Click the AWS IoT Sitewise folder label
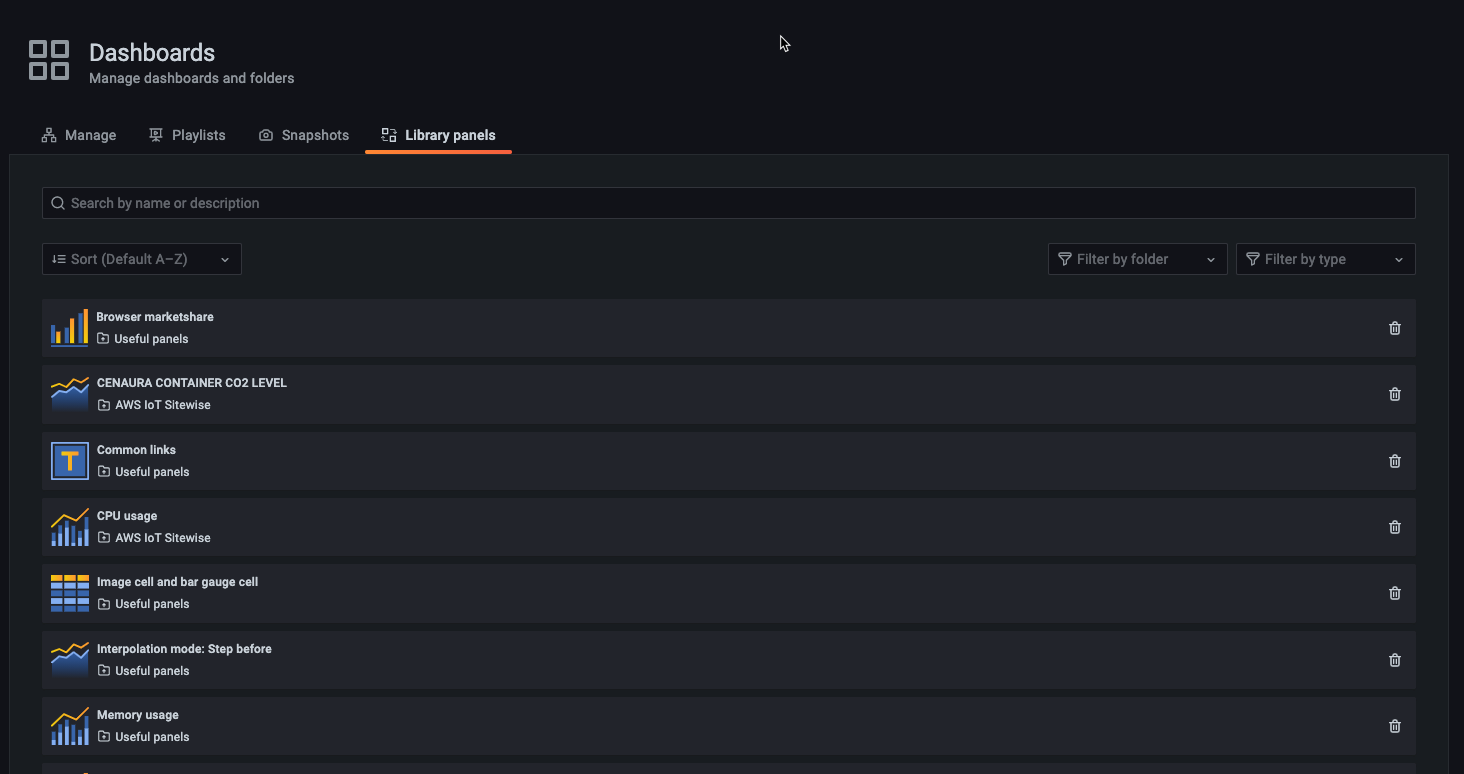1464x774 pixels. [162, 404]
